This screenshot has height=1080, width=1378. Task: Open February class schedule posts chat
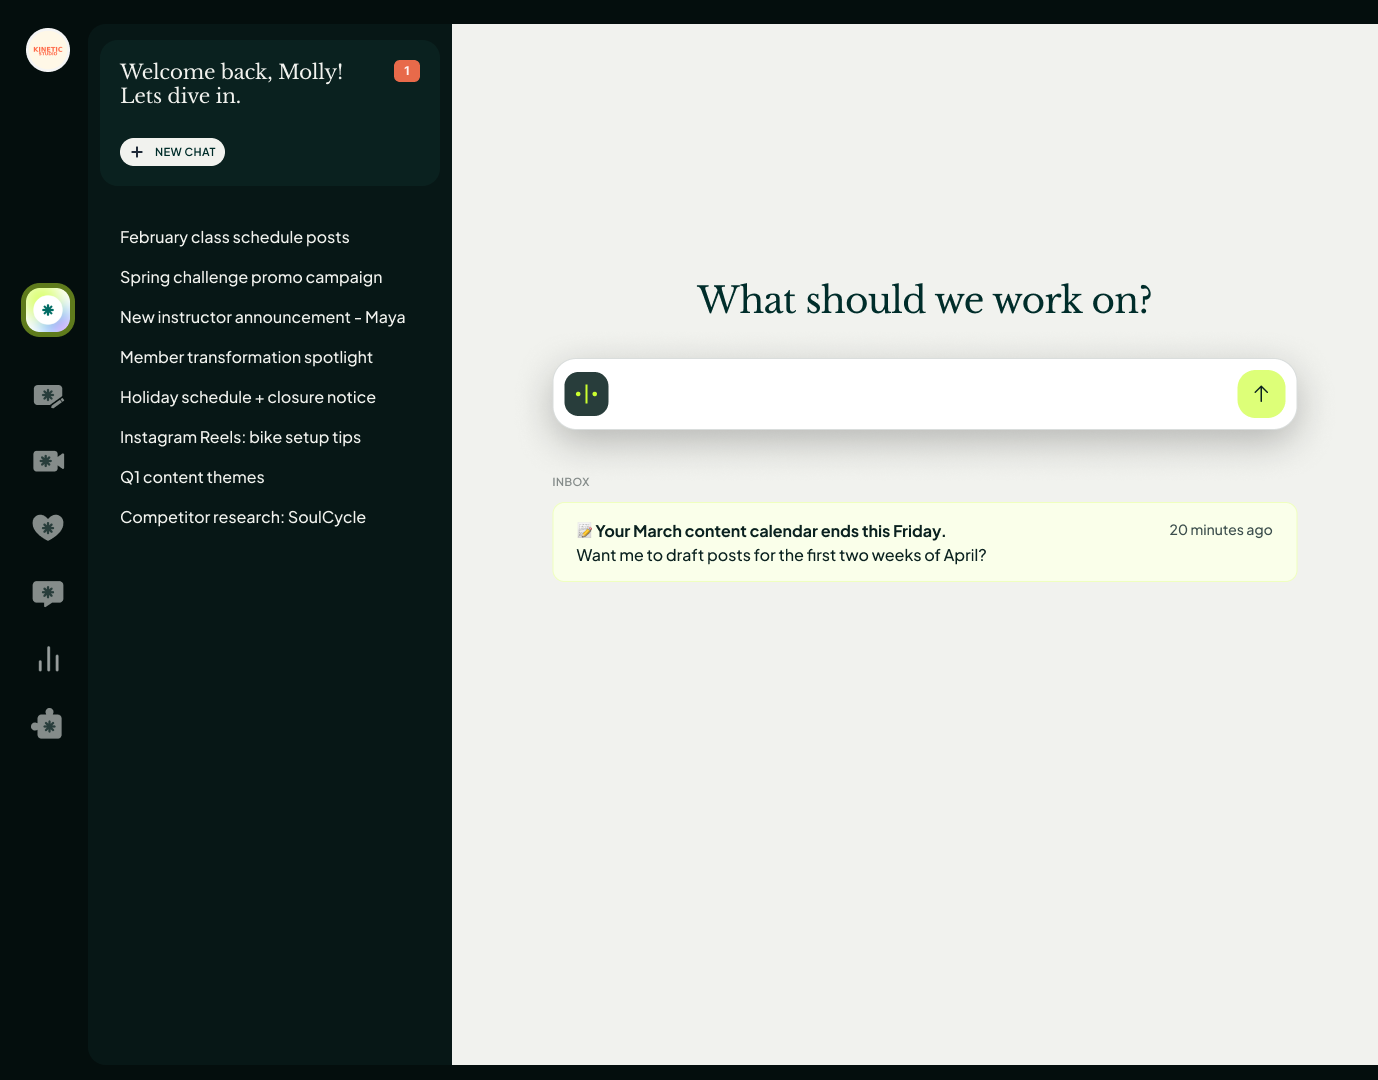pyautogui.click(x=235, y=237)
